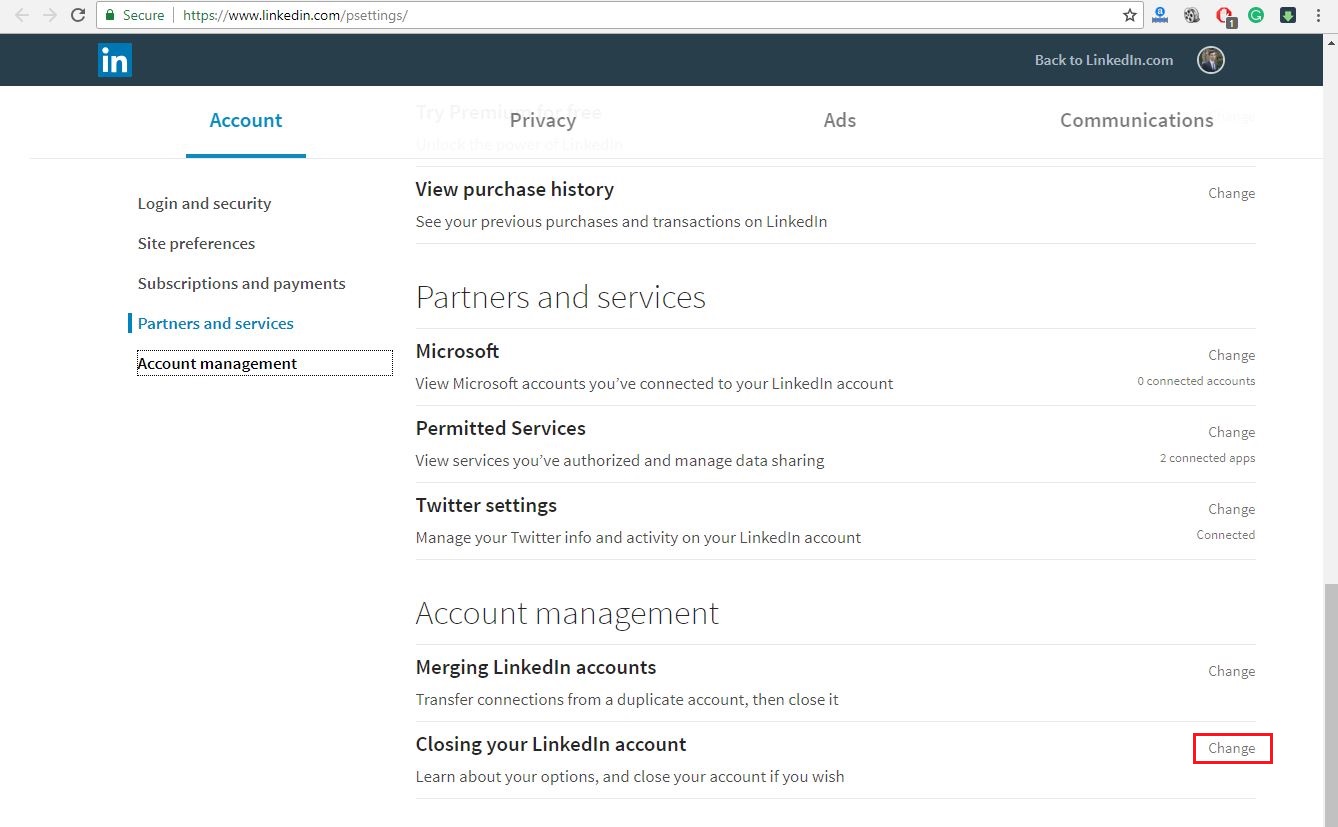Switch to the Account tab
This screenshot has width=1338, height=827.
[246, 121]
